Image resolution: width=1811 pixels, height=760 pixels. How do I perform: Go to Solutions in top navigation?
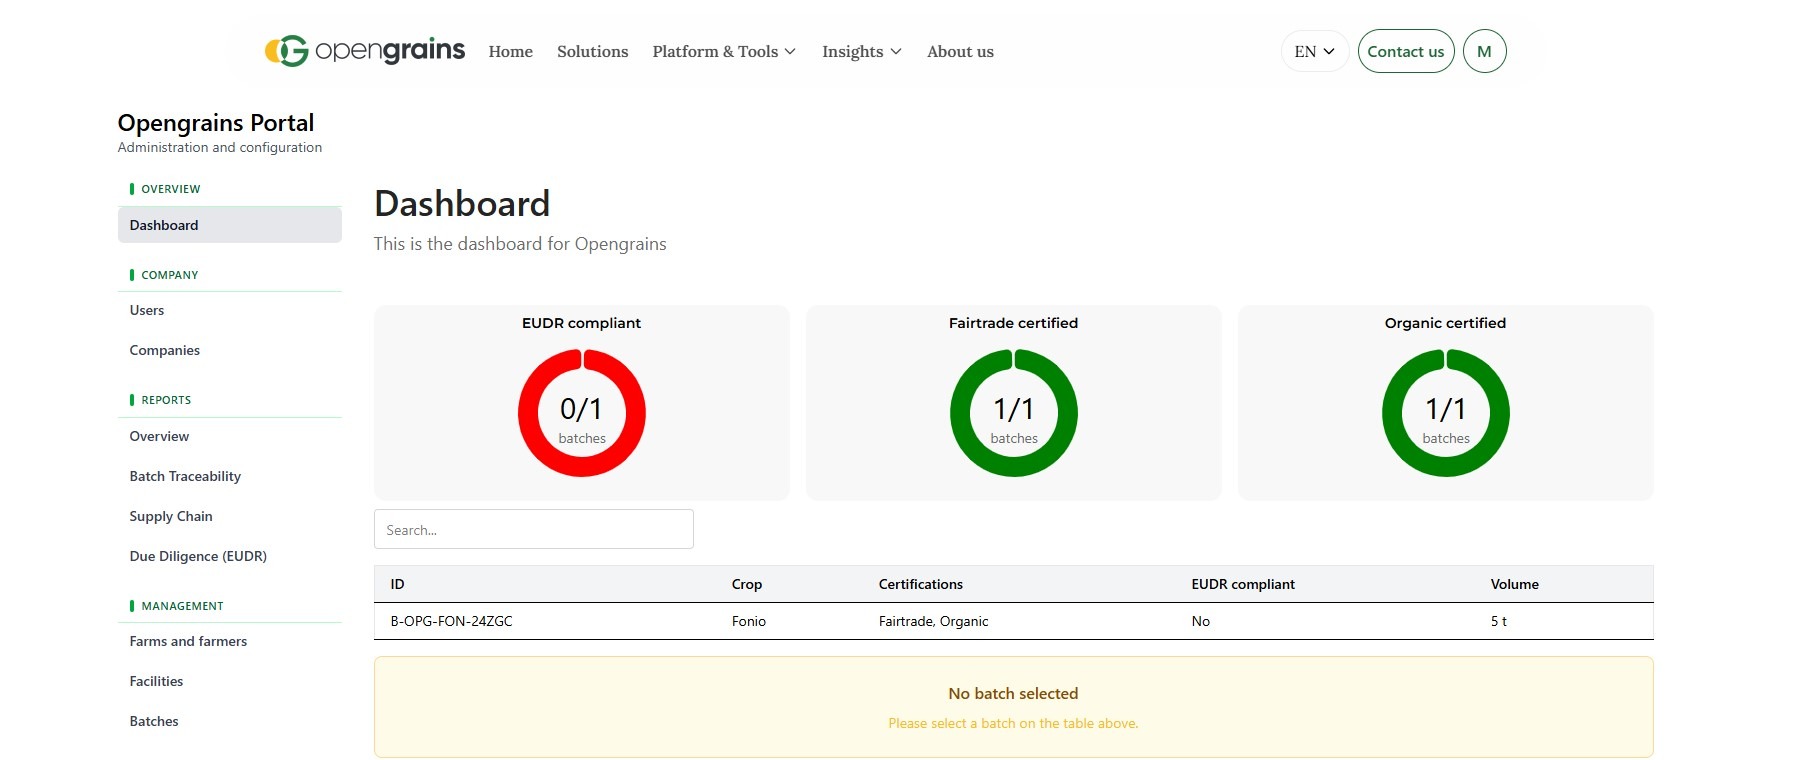592,52
